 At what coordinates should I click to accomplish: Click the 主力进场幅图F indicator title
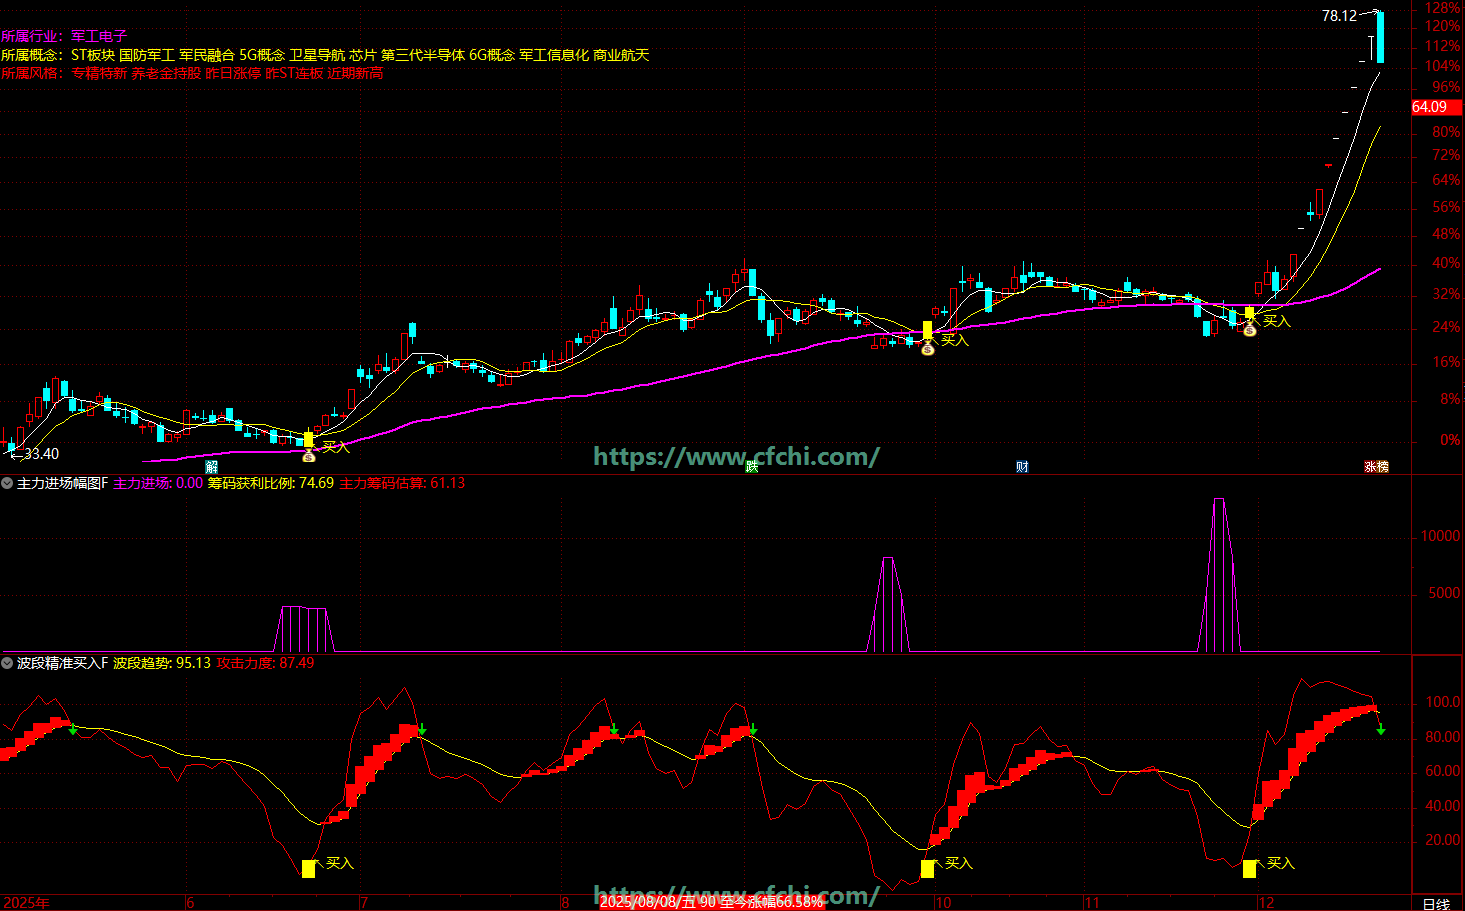tap(62, 483)
